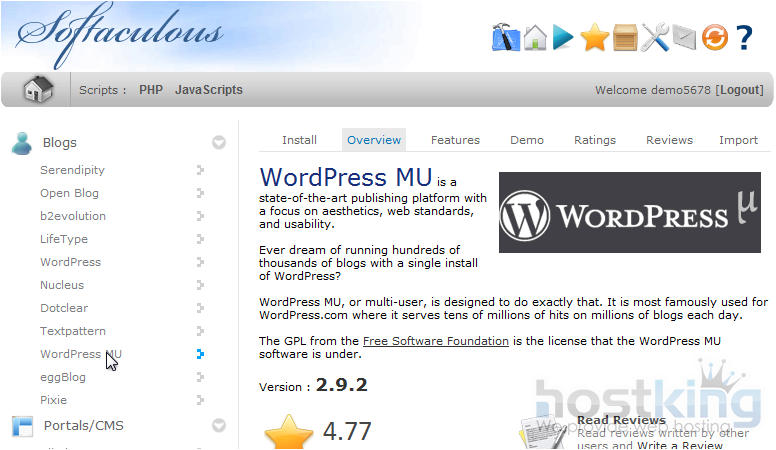
Task: Open help with the question mark icon
Action: point(744,38)
